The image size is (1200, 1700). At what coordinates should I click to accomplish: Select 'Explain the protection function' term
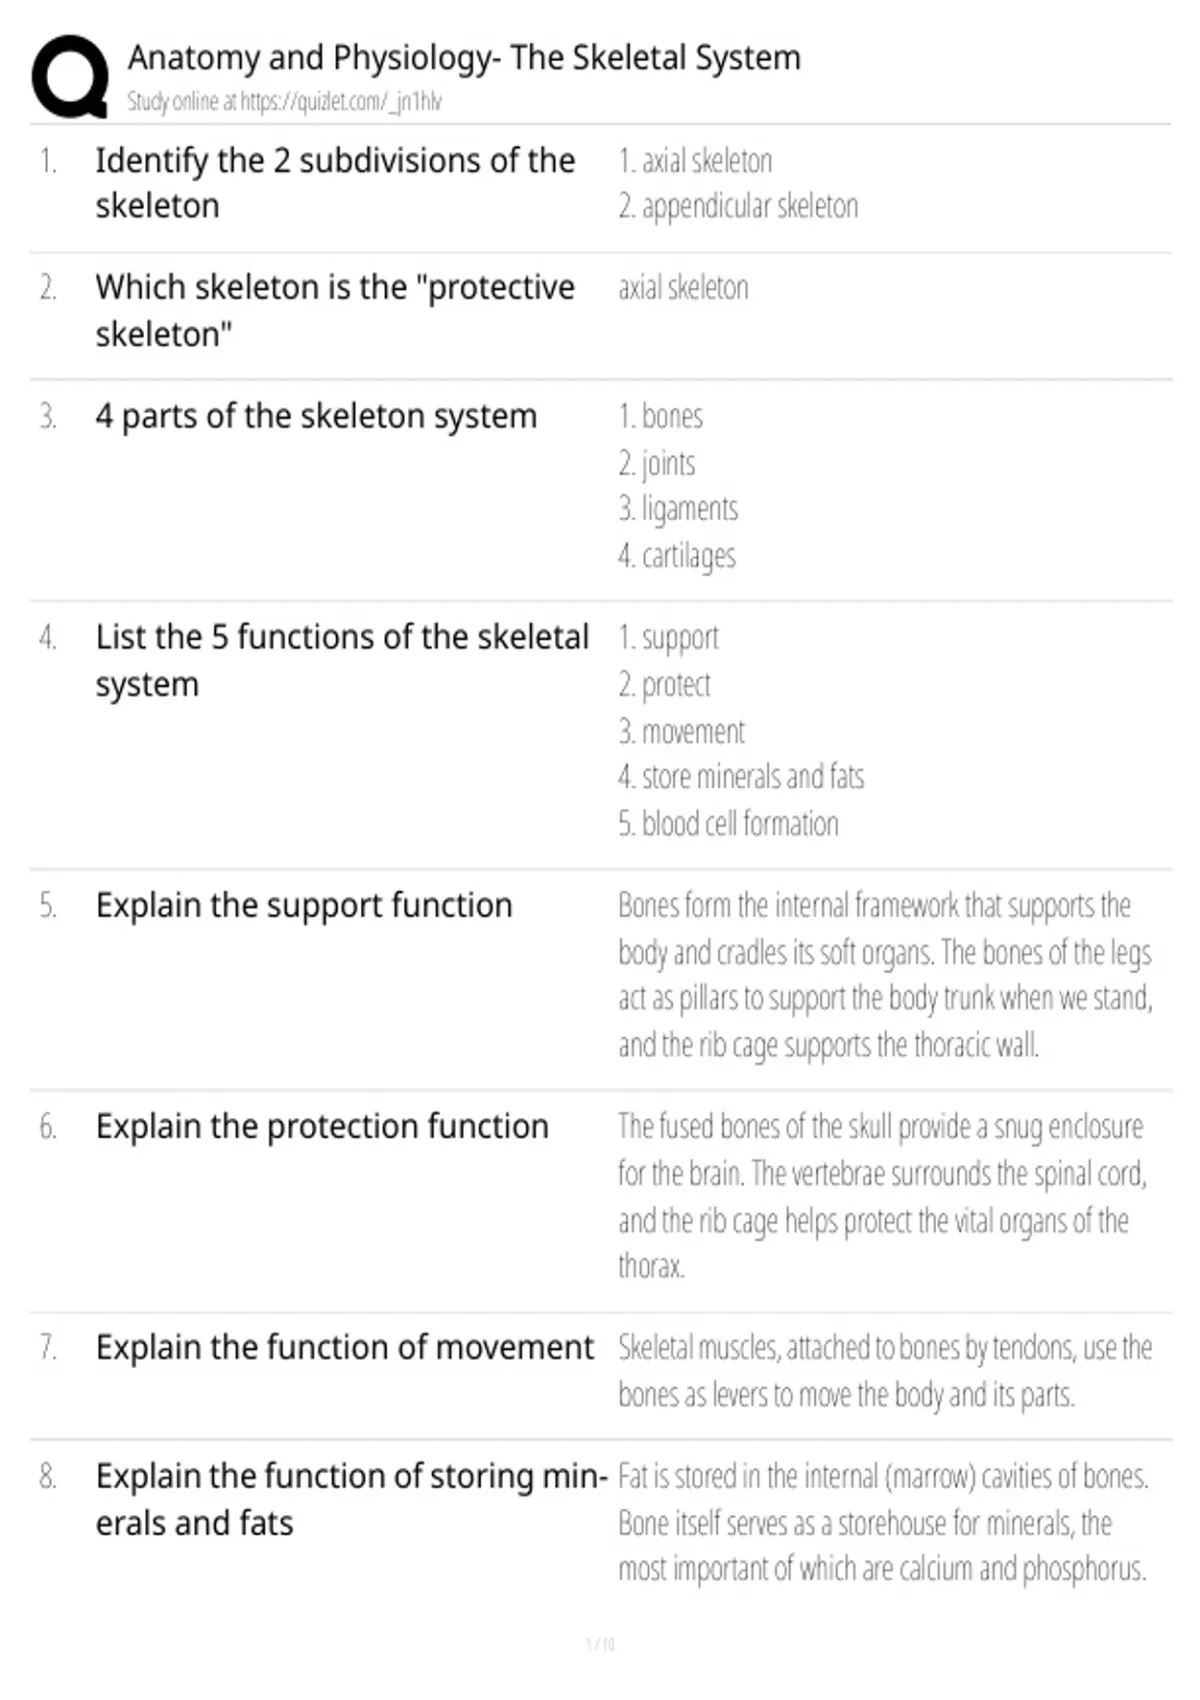click(x=322, y=1127)
